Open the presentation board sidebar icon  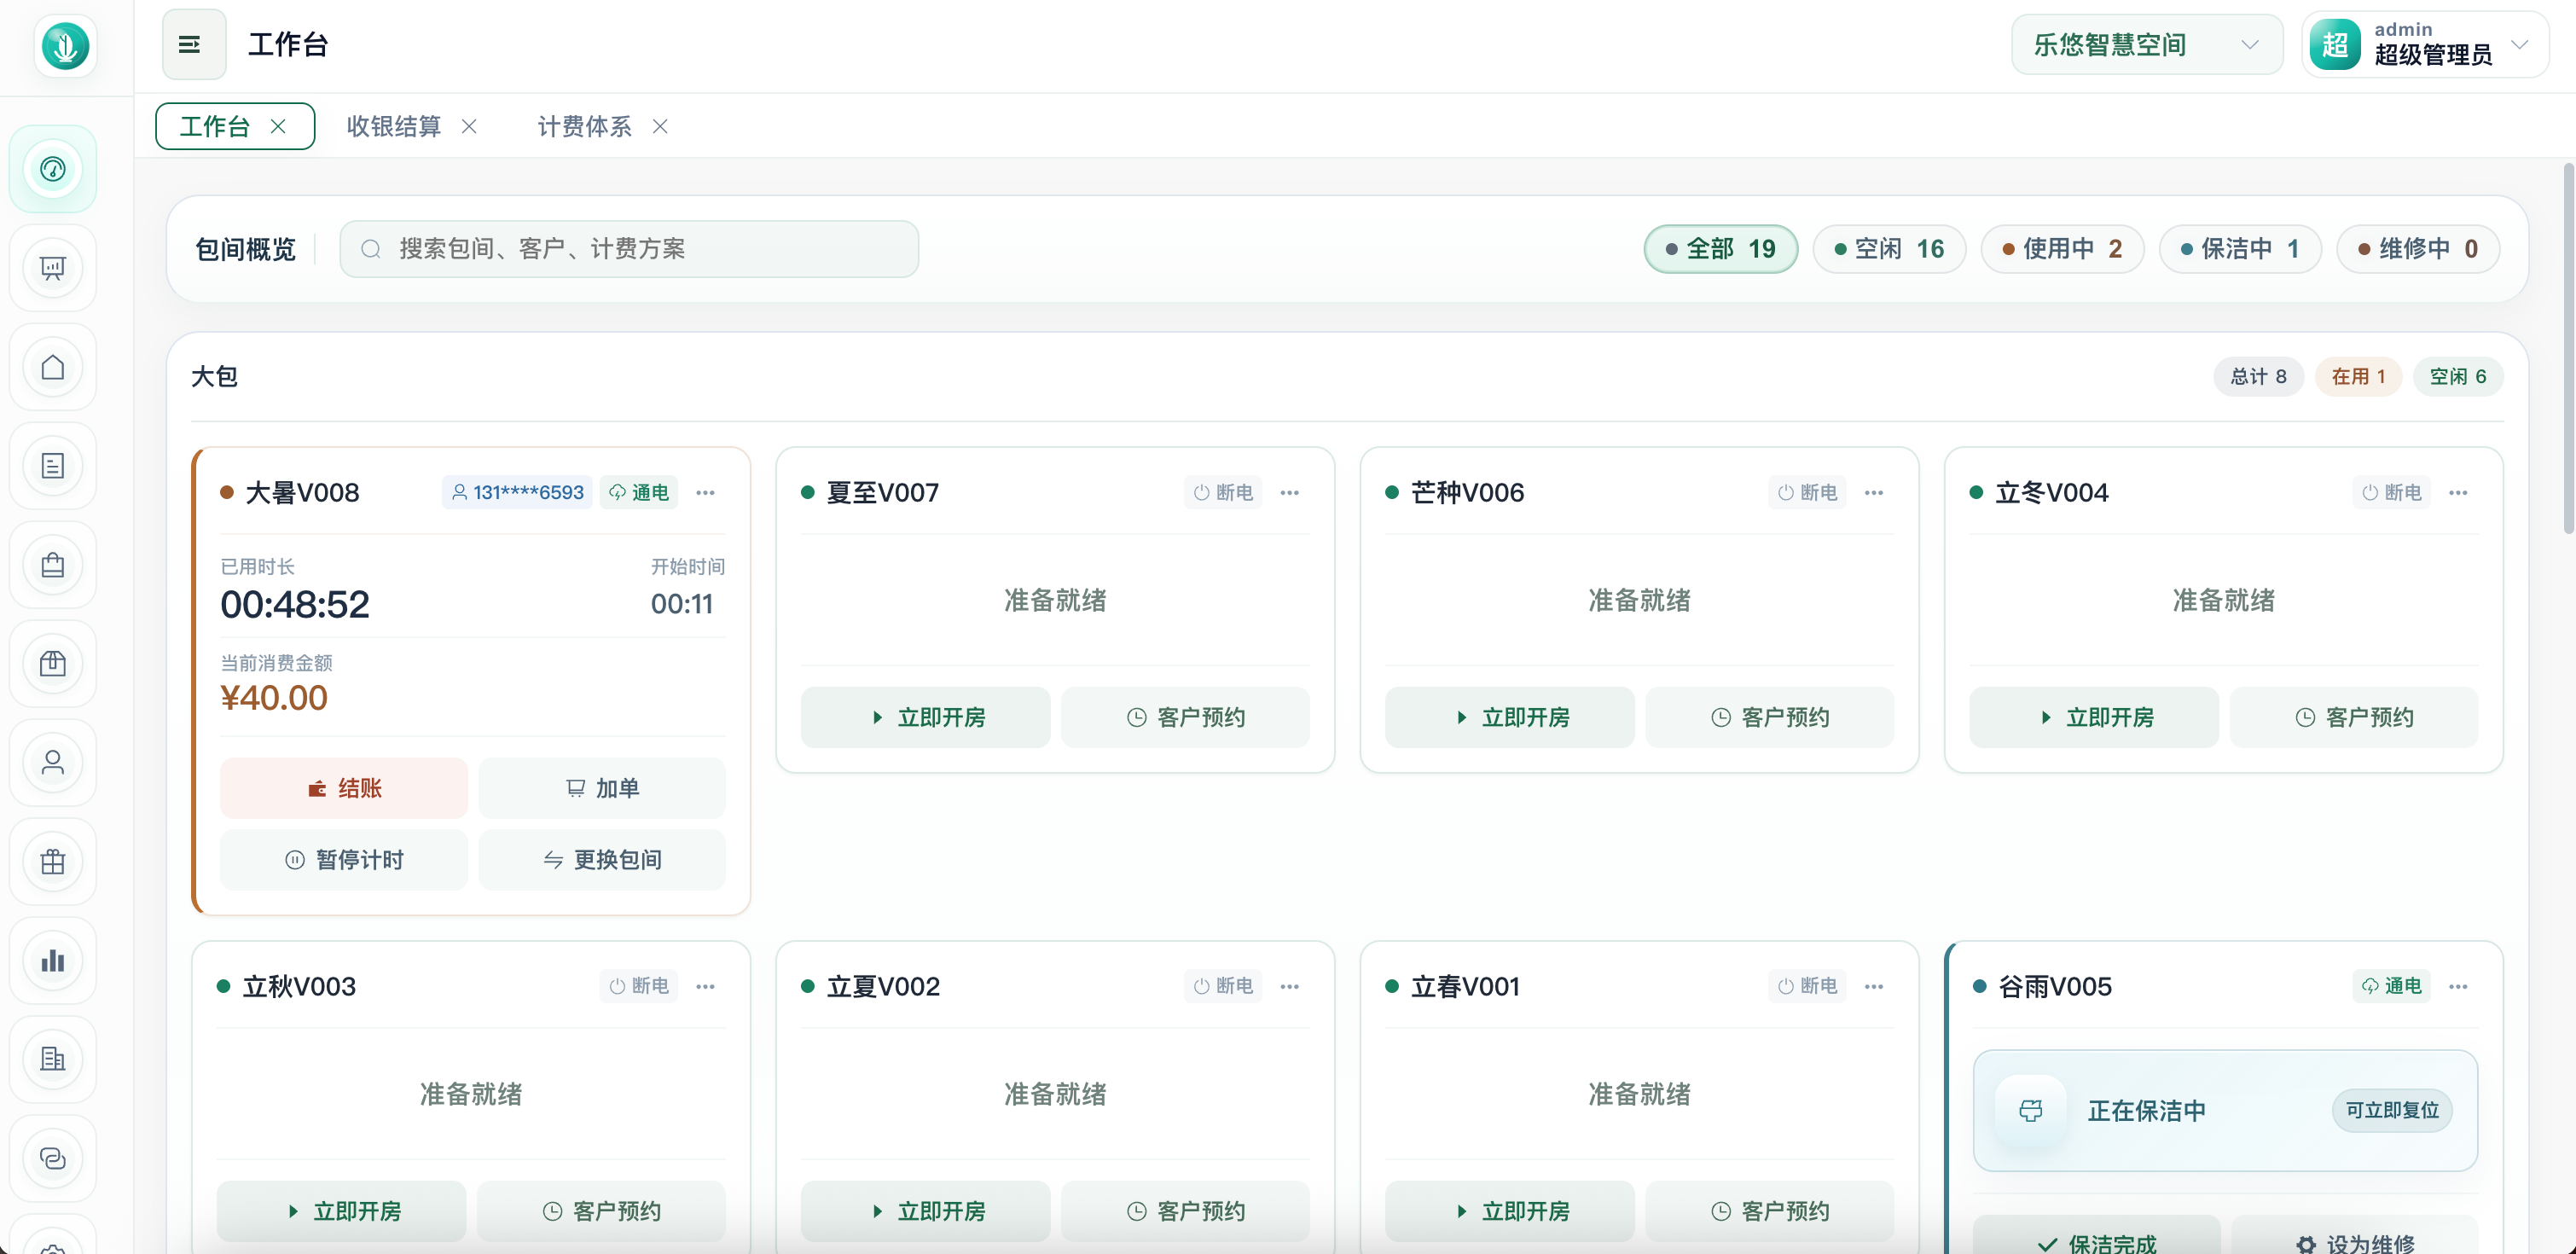click(53, 268)
